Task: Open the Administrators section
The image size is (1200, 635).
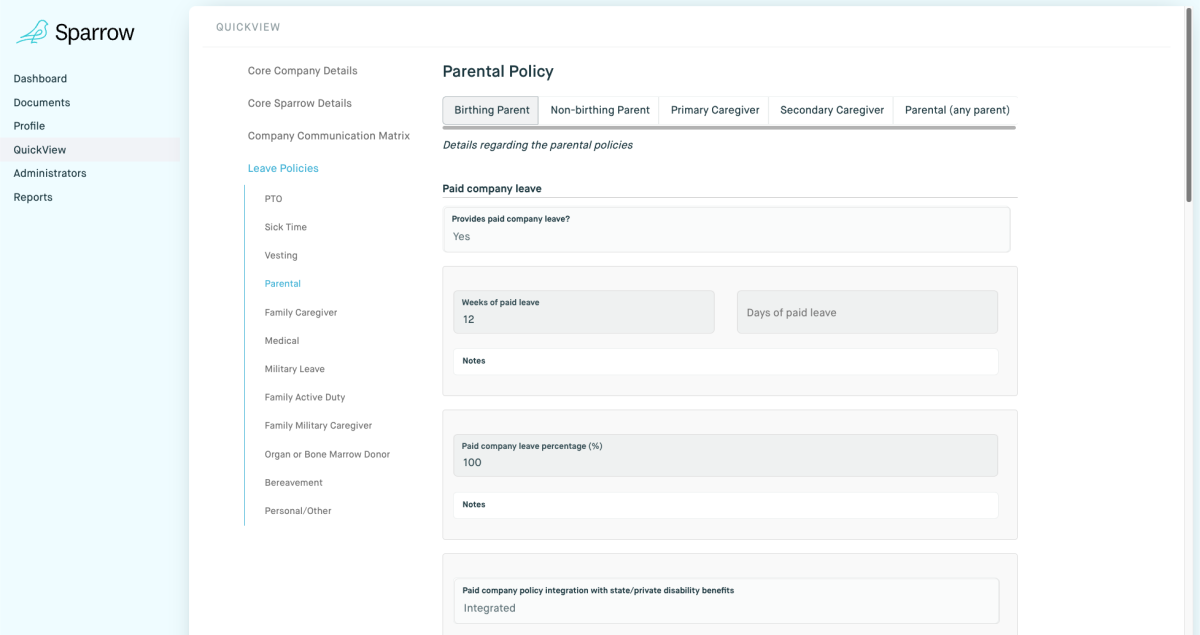Action: [50, 174]
